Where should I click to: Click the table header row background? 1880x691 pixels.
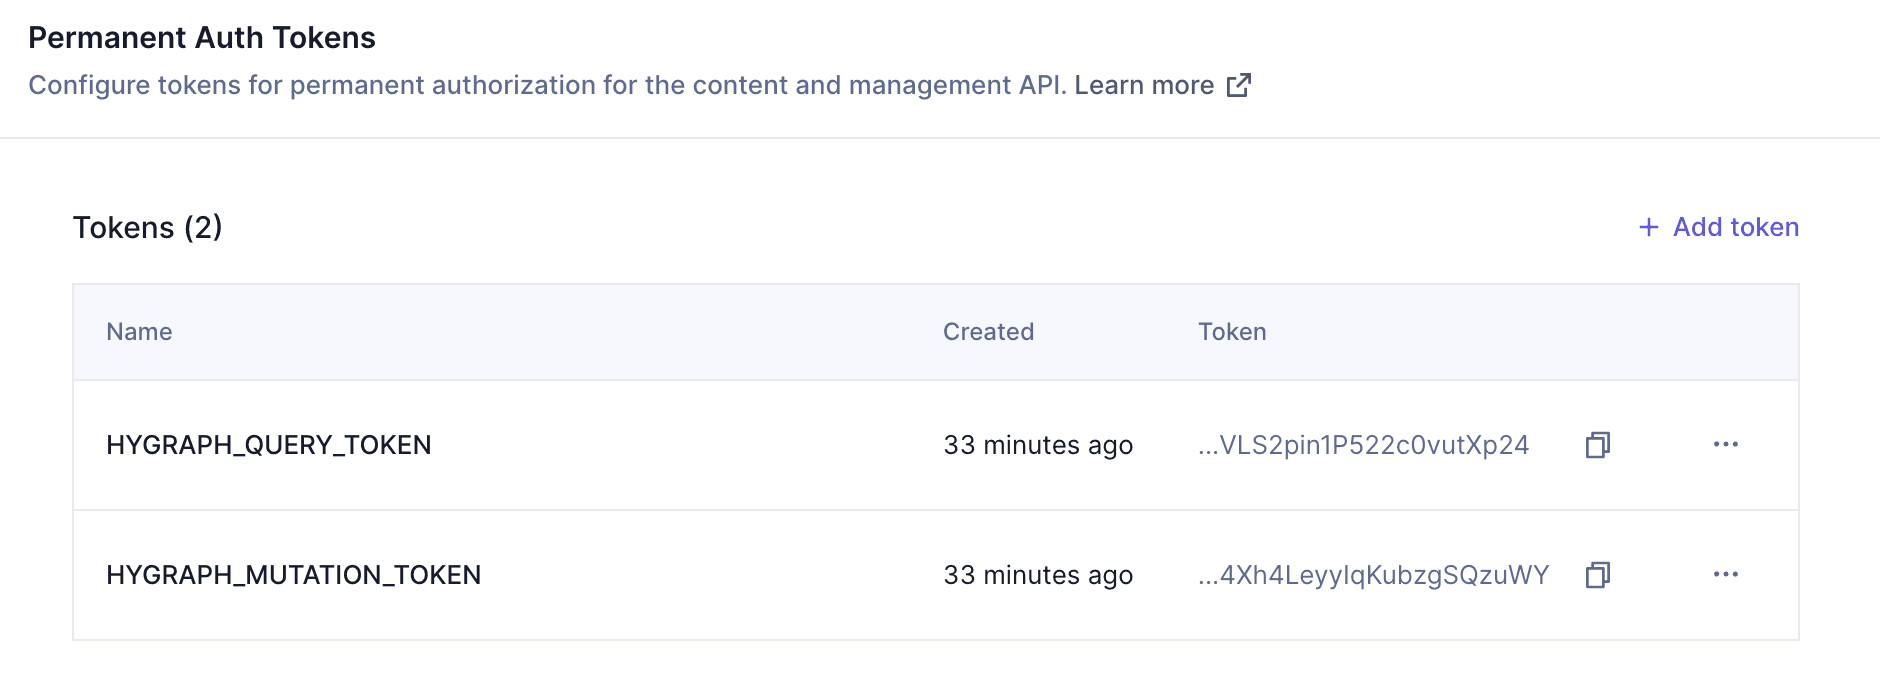pyautogui.click(x=600, y=331)
